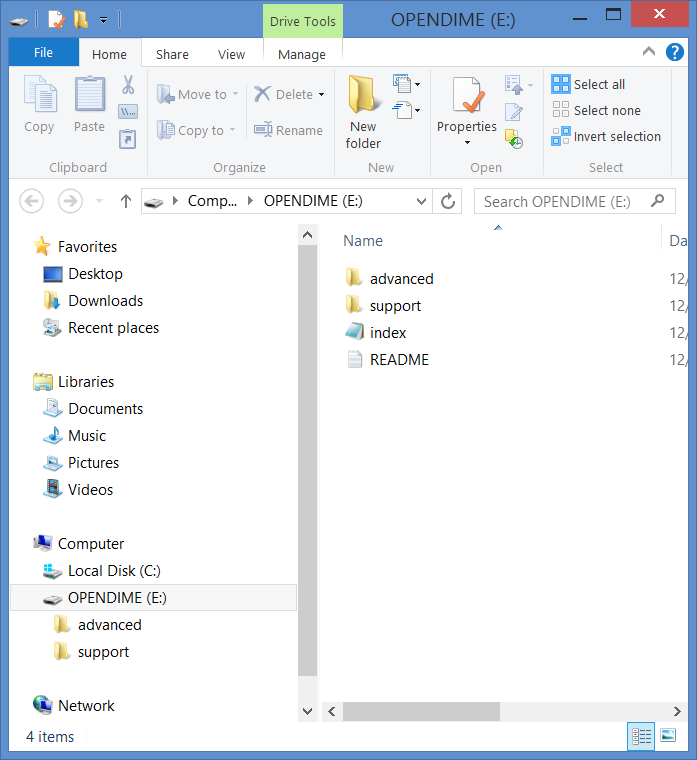
Task: Click Select none
Action: [596, 111]
